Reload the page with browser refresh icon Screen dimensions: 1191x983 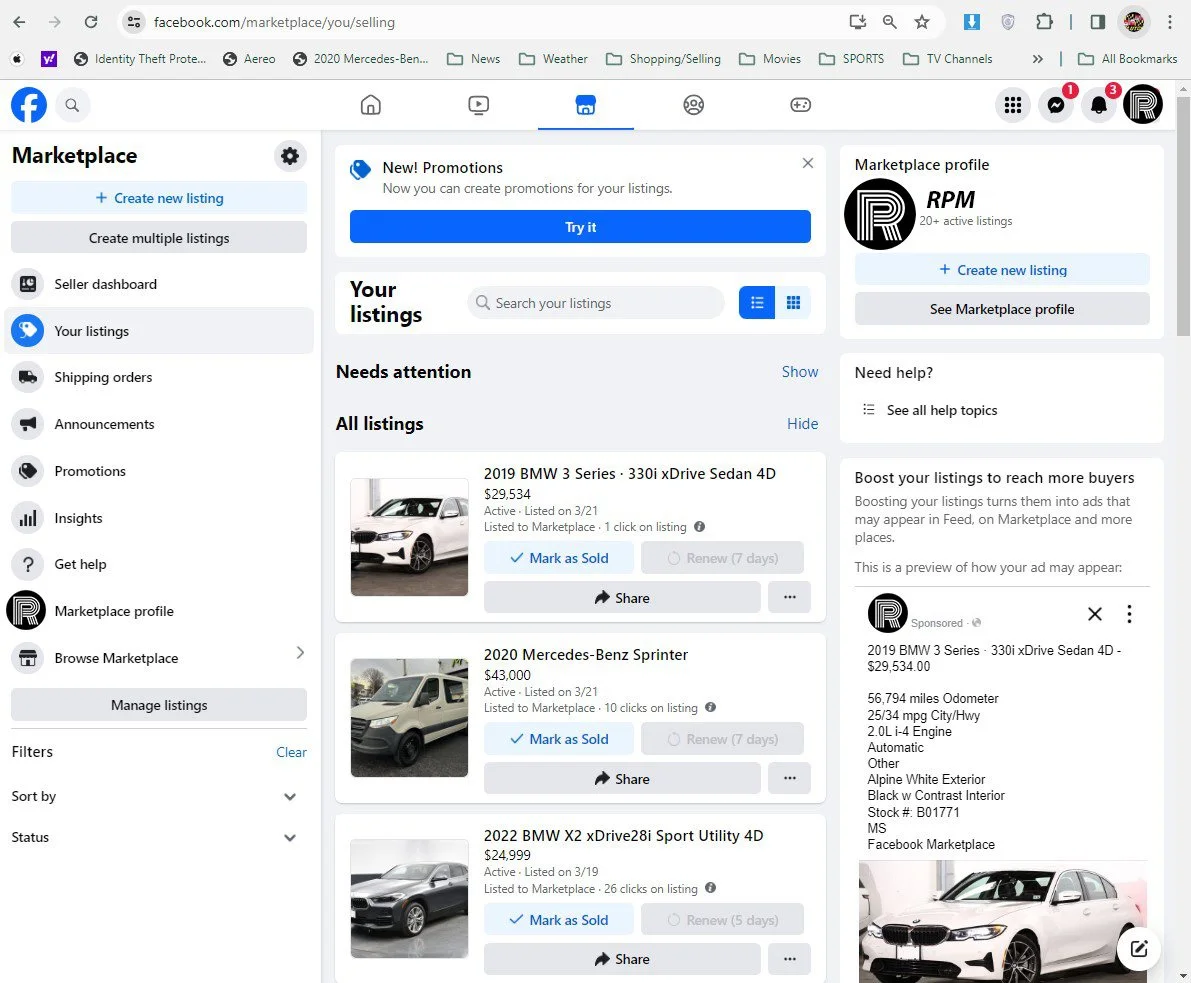[90, 22]
